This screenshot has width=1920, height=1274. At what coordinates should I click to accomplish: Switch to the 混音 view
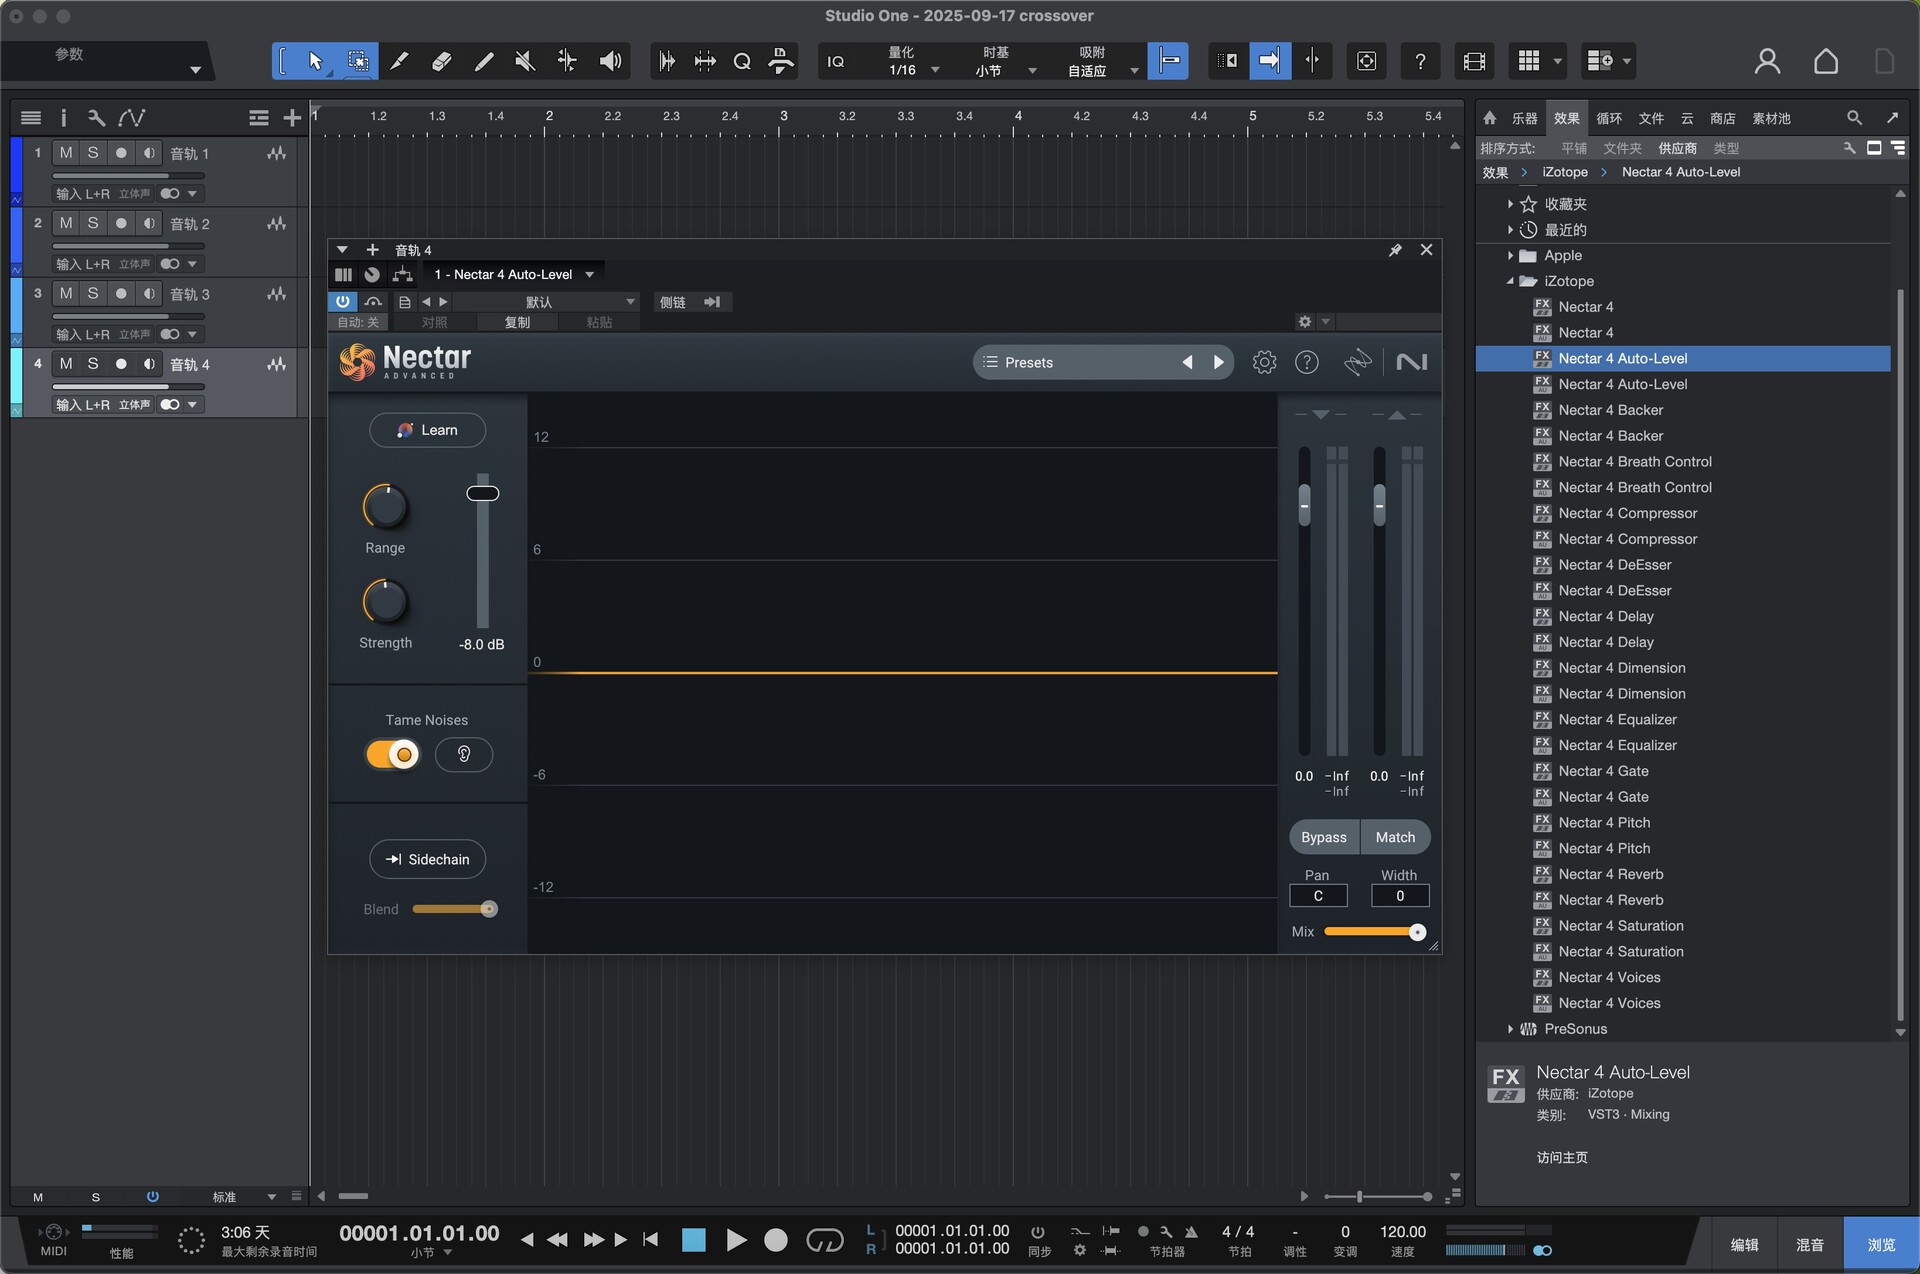(x=1809, y=1245)
